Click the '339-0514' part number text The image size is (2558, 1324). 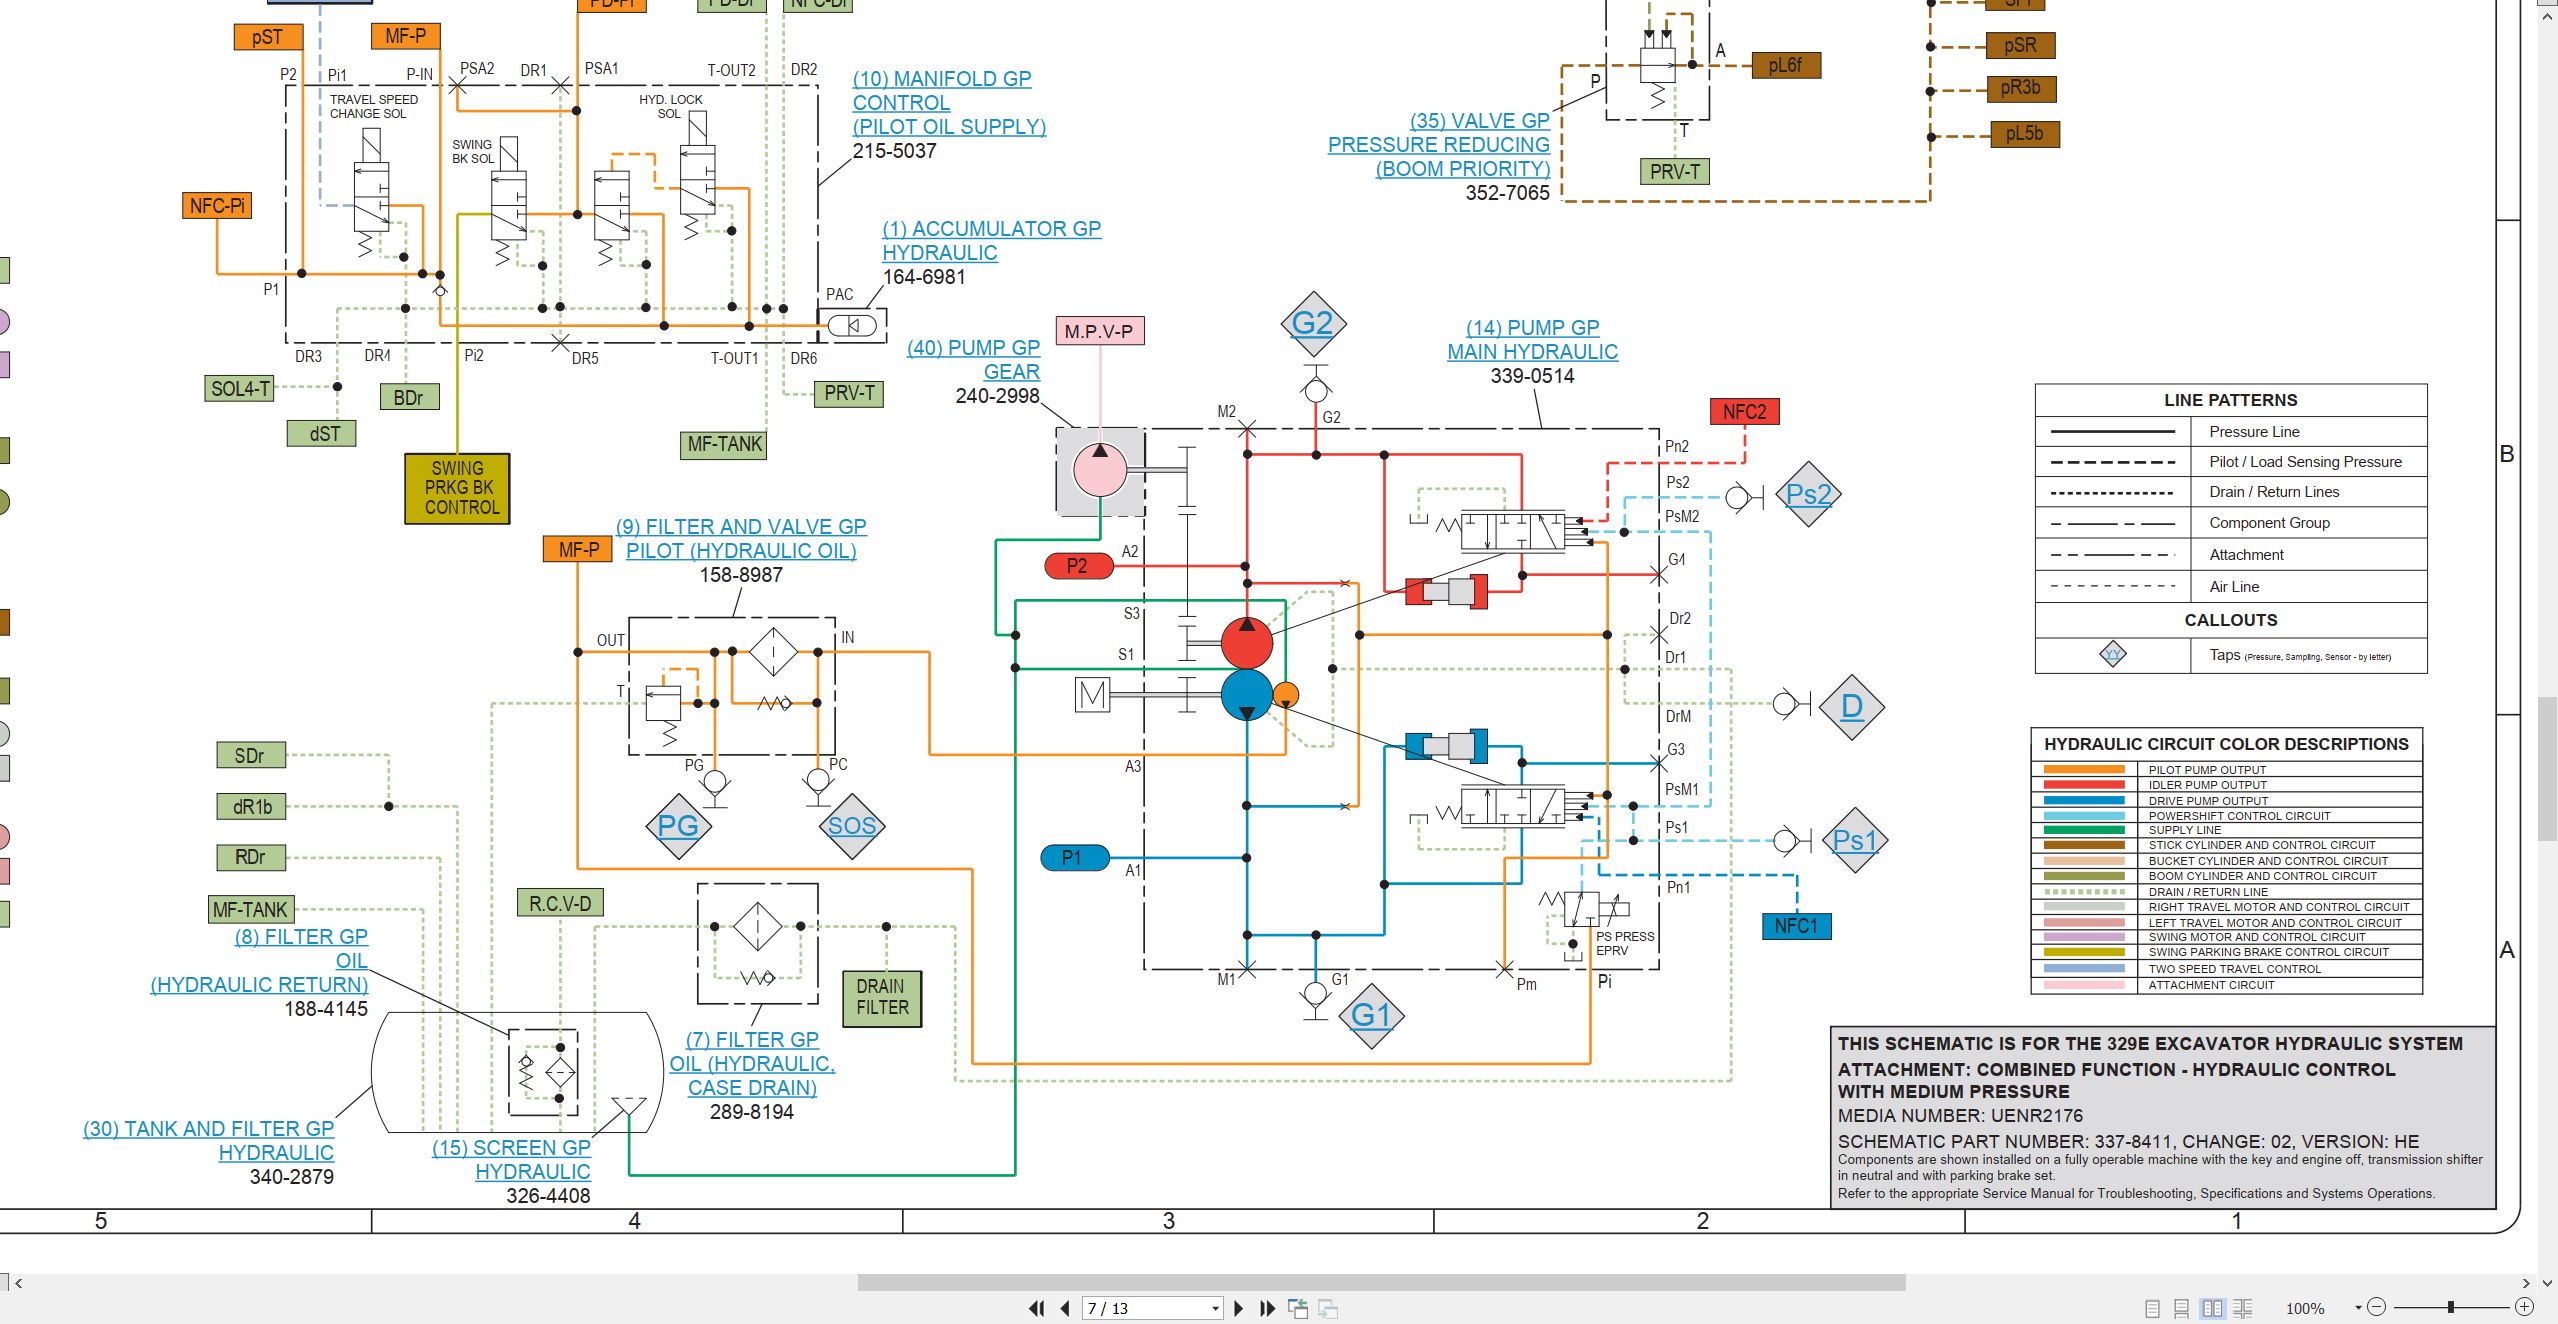click(1532, 376)
